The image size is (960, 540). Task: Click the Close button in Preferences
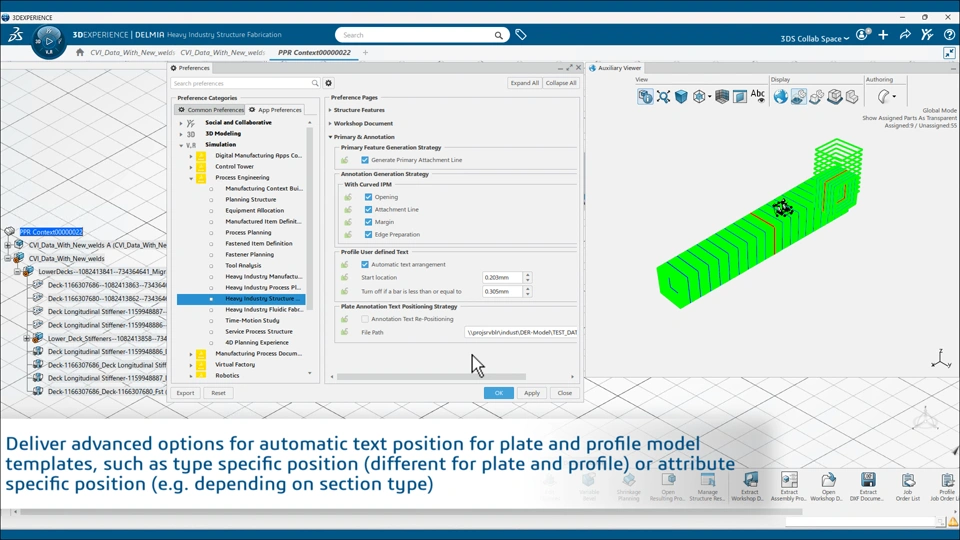coord(564,393)
